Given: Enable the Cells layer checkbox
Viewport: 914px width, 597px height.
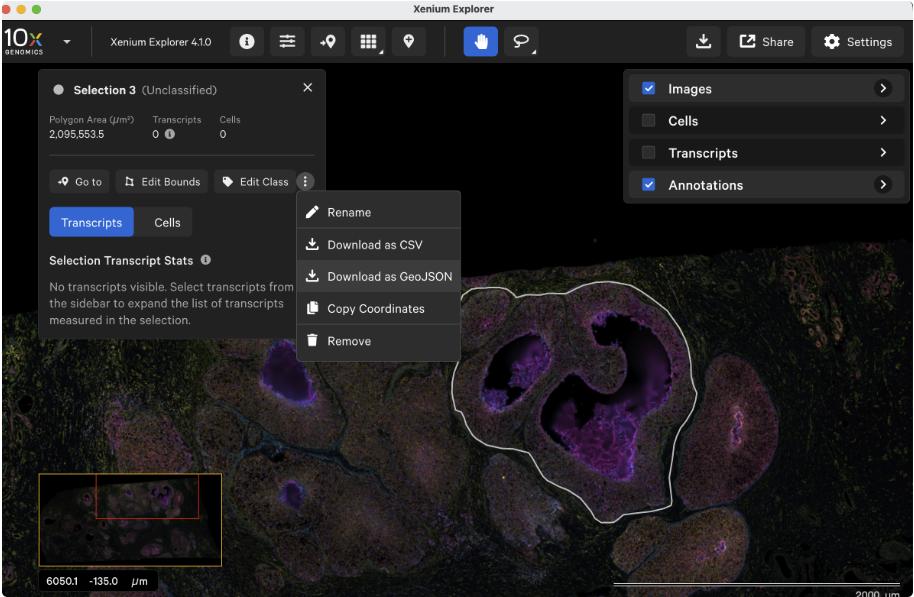Looking at the screenshot, I should (x=648, y=121).
